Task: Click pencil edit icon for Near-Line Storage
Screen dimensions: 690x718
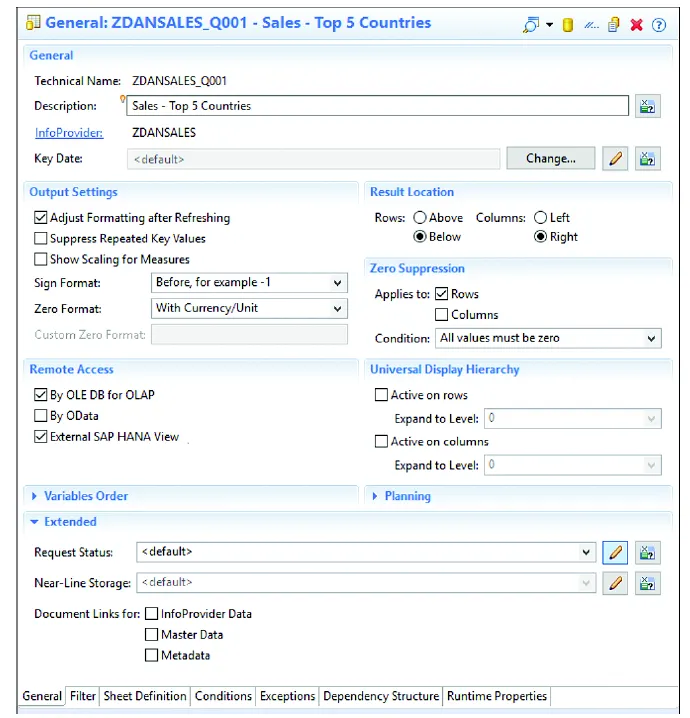Action: point(615,583)
